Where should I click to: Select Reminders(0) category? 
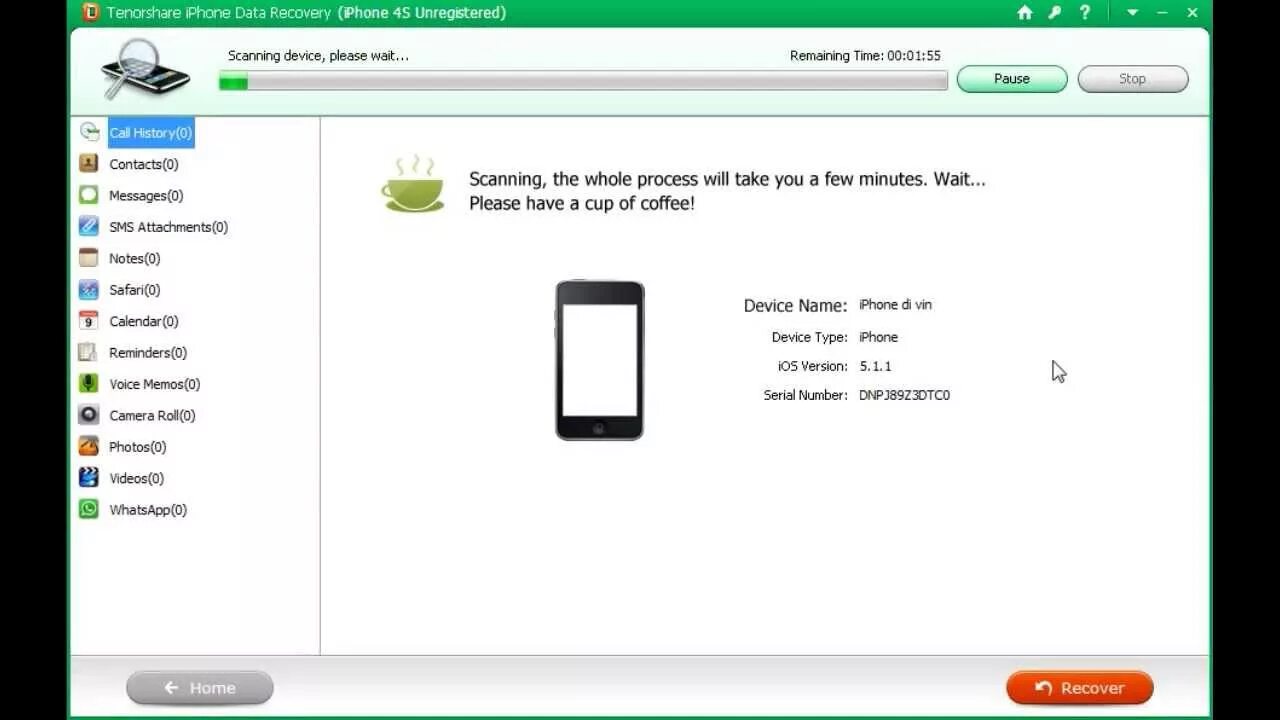148,352
